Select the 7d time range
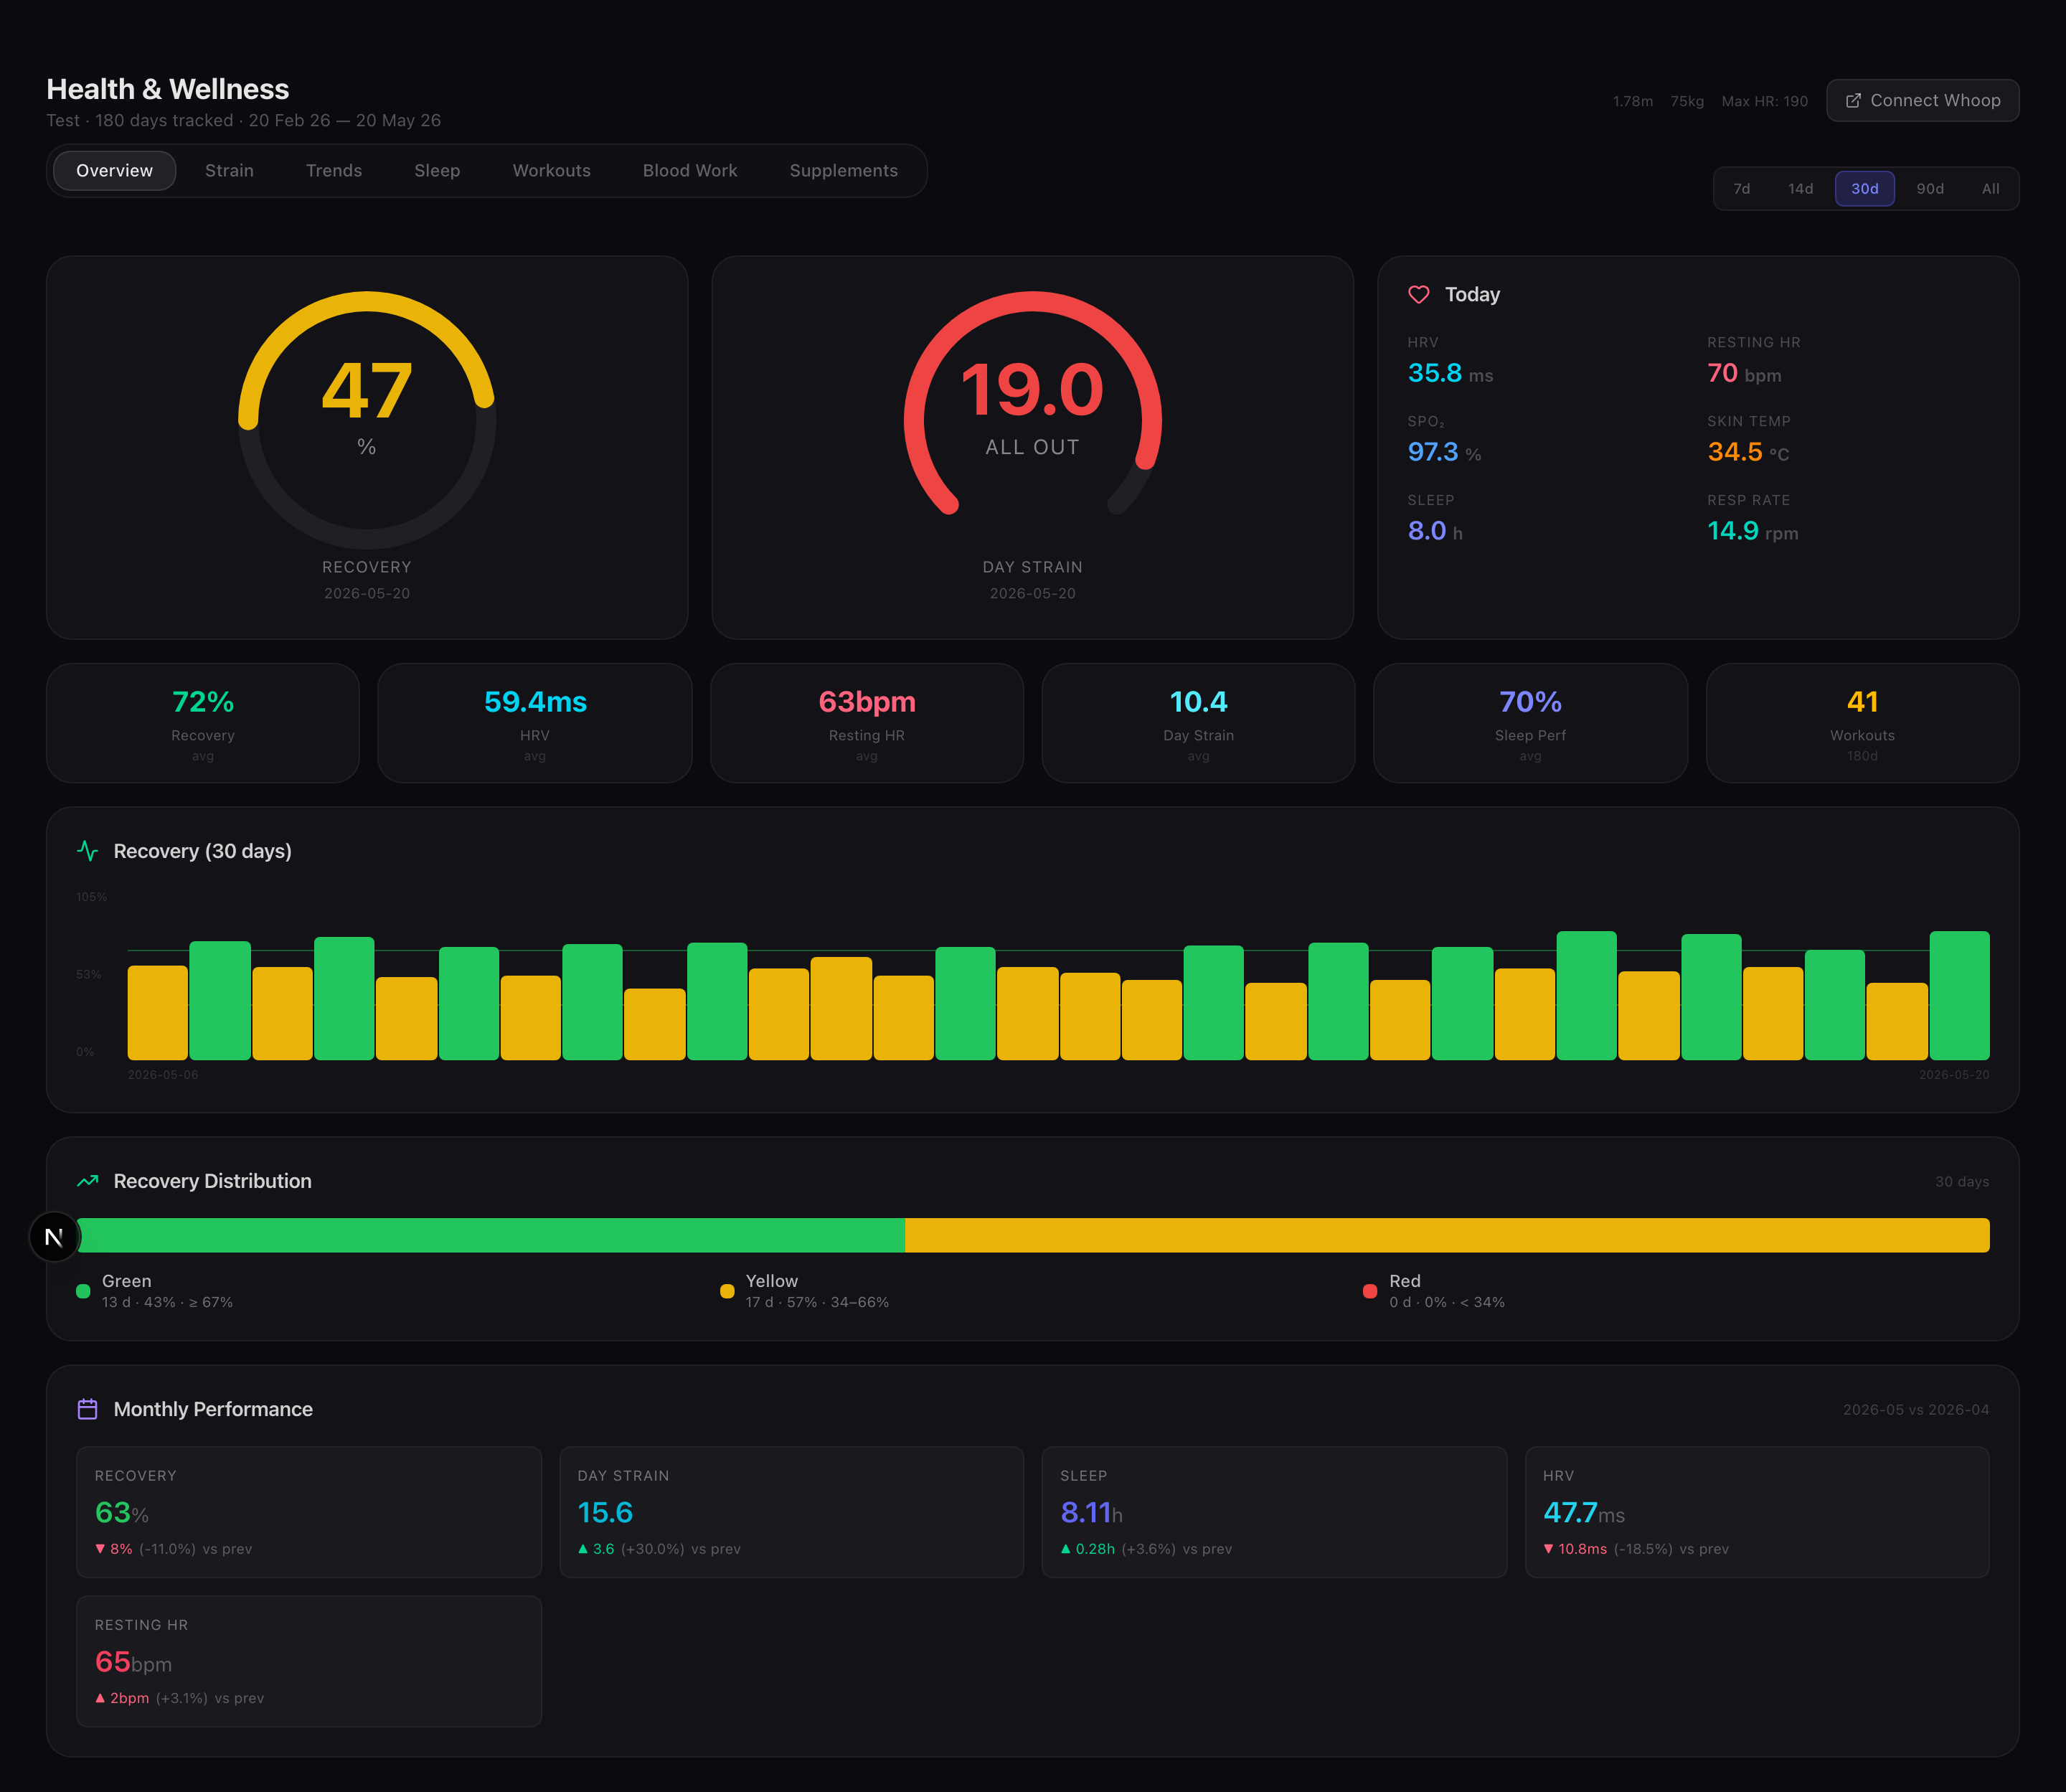The image size is (2066, 1792). click(1742, 189)
